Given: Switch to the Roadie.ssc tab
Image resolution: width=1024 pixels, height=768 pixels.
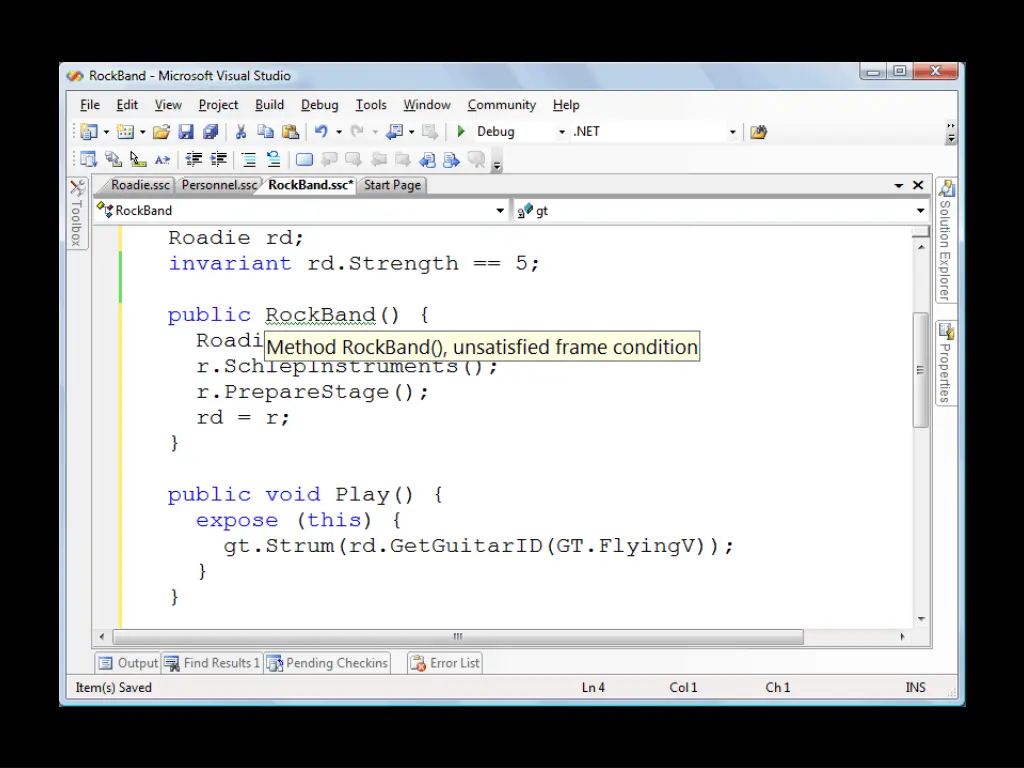Looking at the screenshot, I should [140, 185].
